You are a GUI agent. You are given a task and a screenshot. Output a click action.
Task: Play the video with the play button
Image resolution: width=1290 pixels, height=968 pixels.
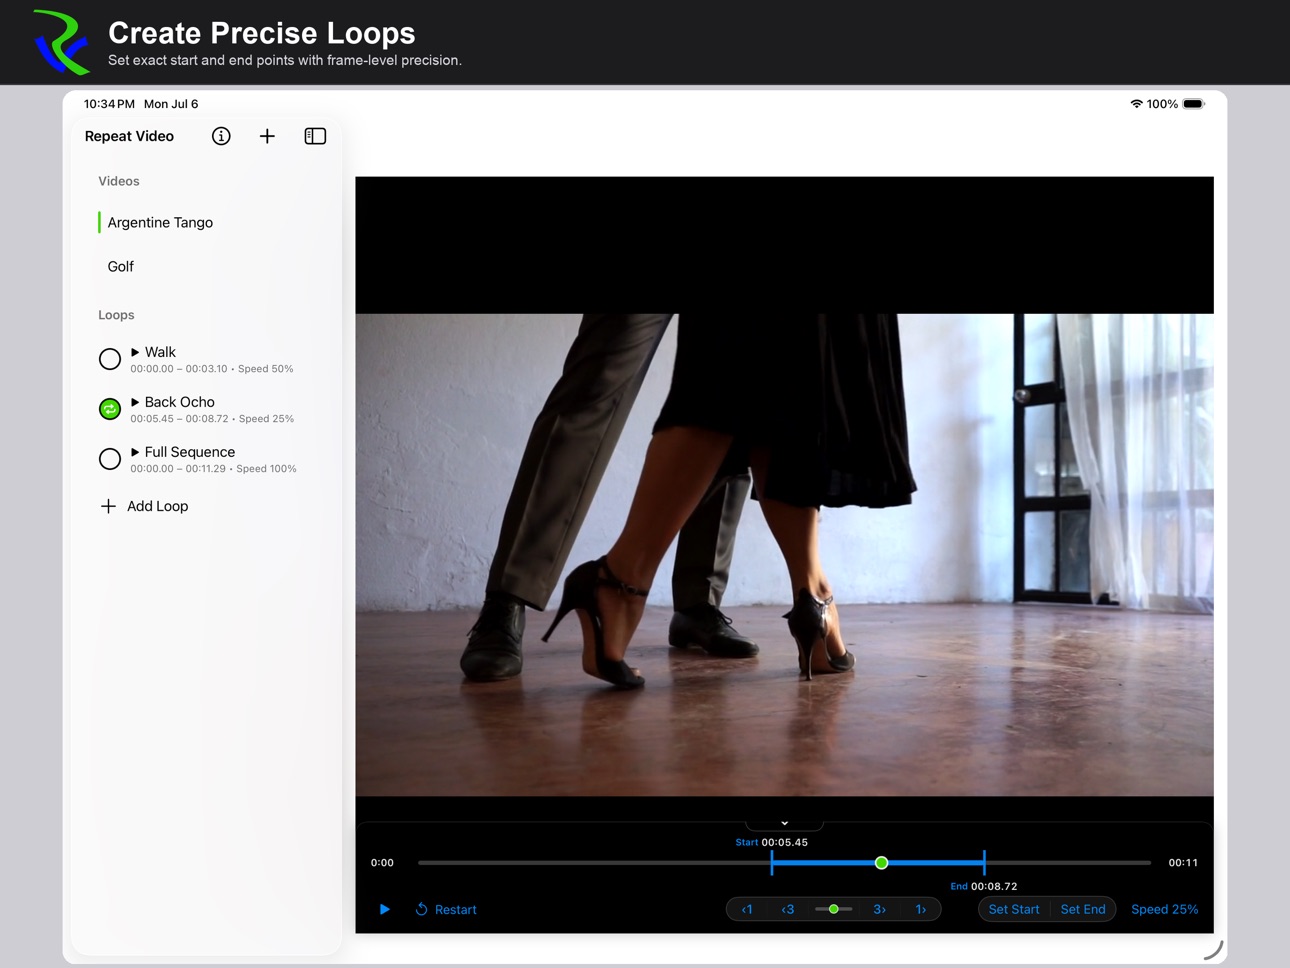384,909
